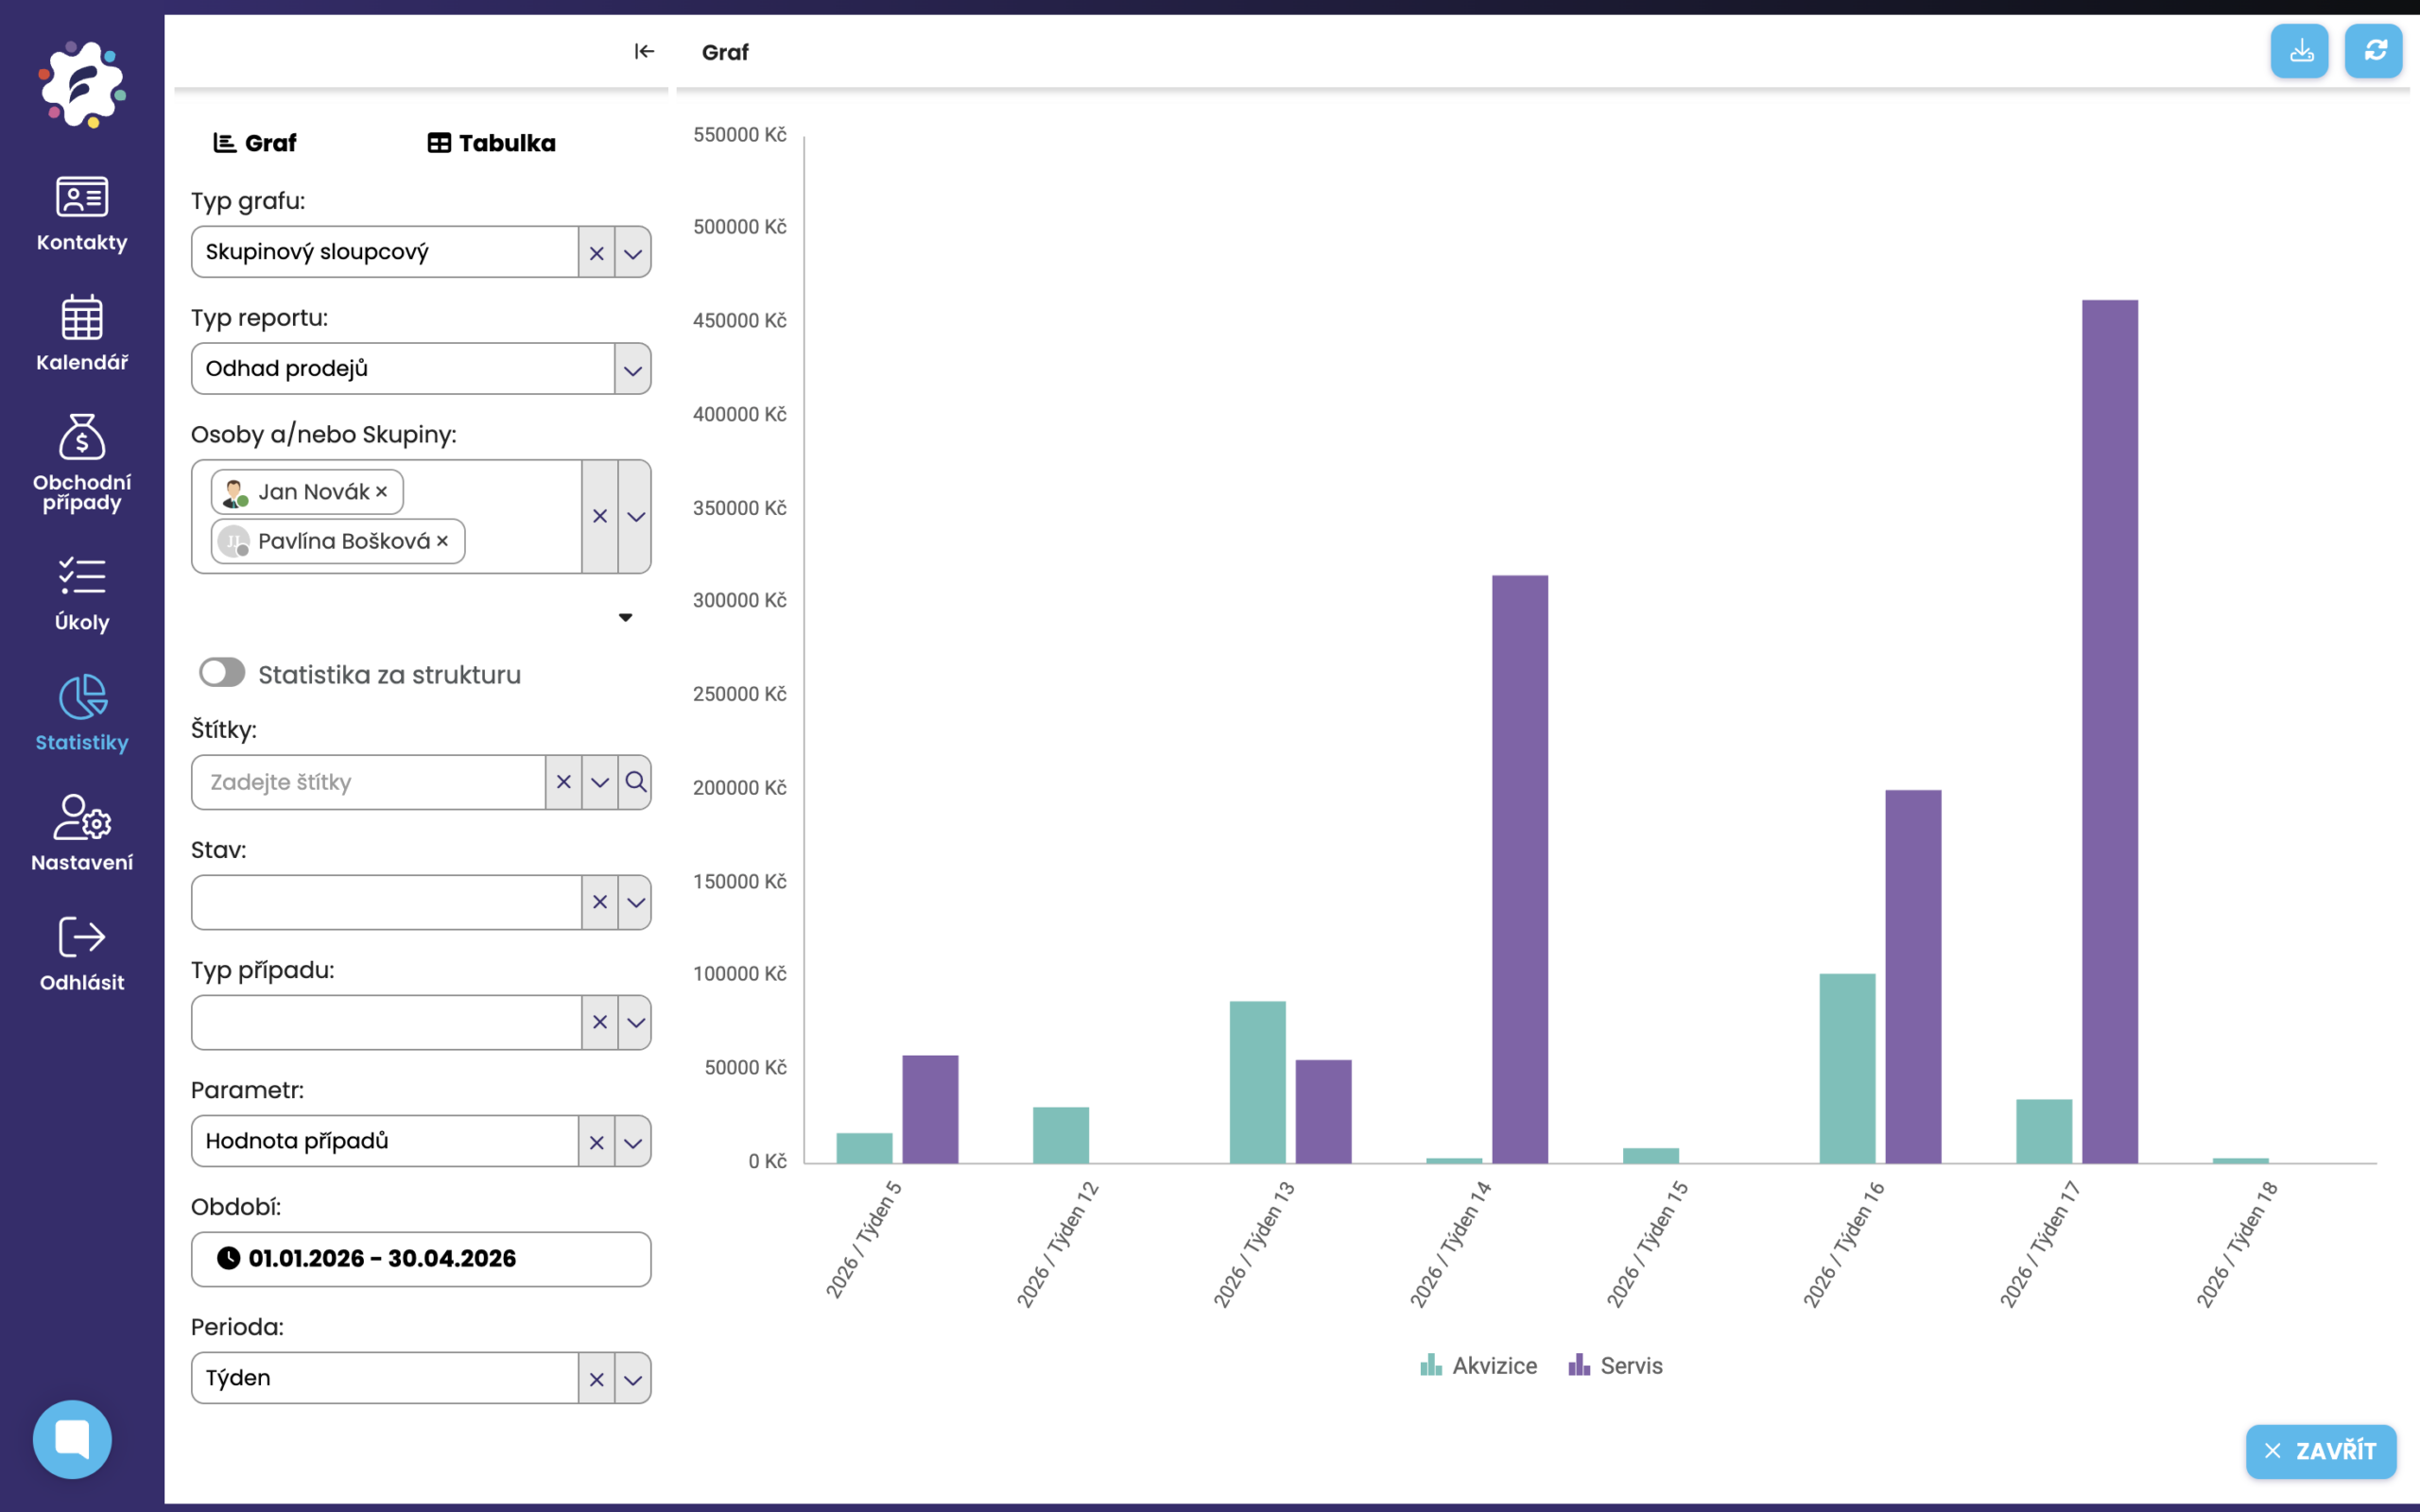Open the Perioda dropdown arrow

point(632,1379)
